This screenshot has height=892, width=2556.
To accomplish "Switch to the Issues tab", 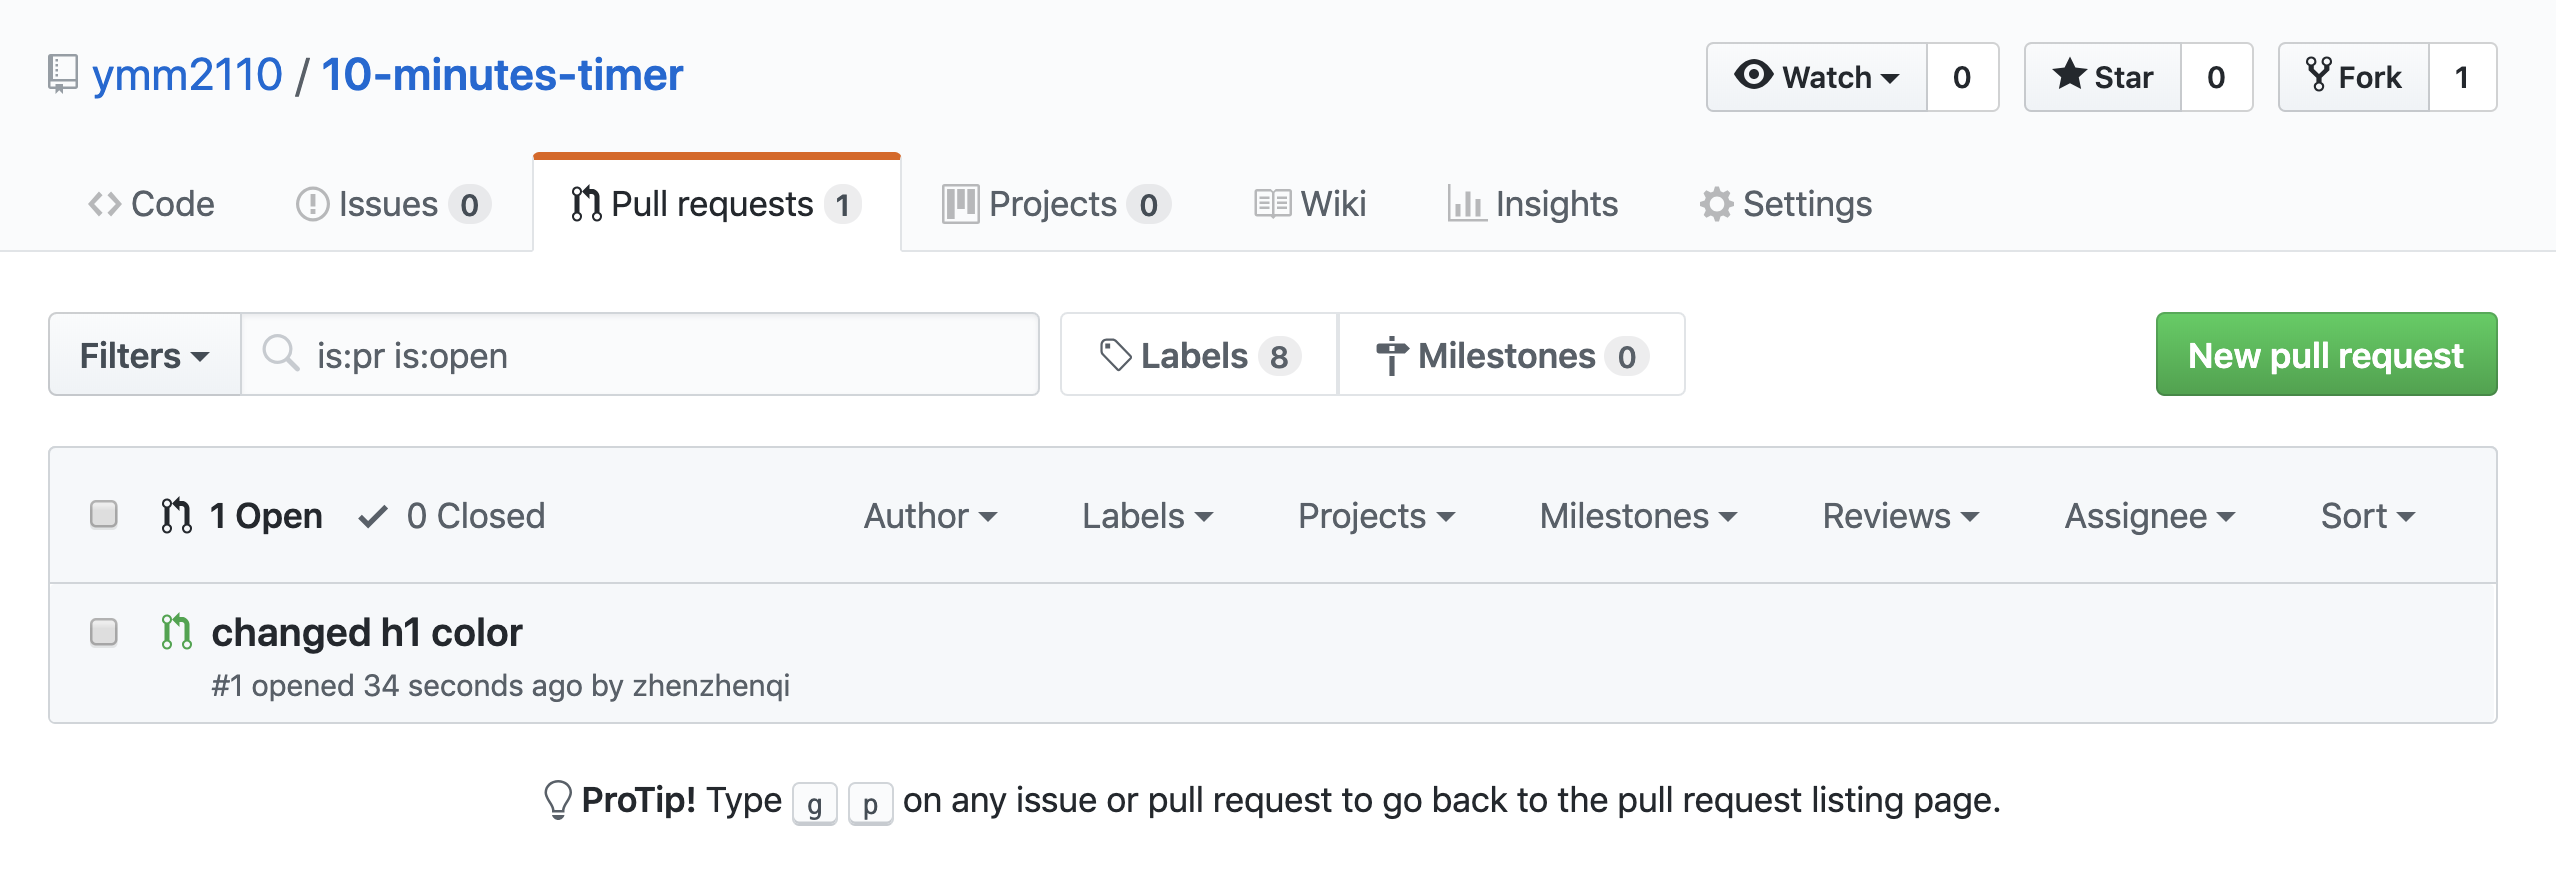I will pos(393,204).
